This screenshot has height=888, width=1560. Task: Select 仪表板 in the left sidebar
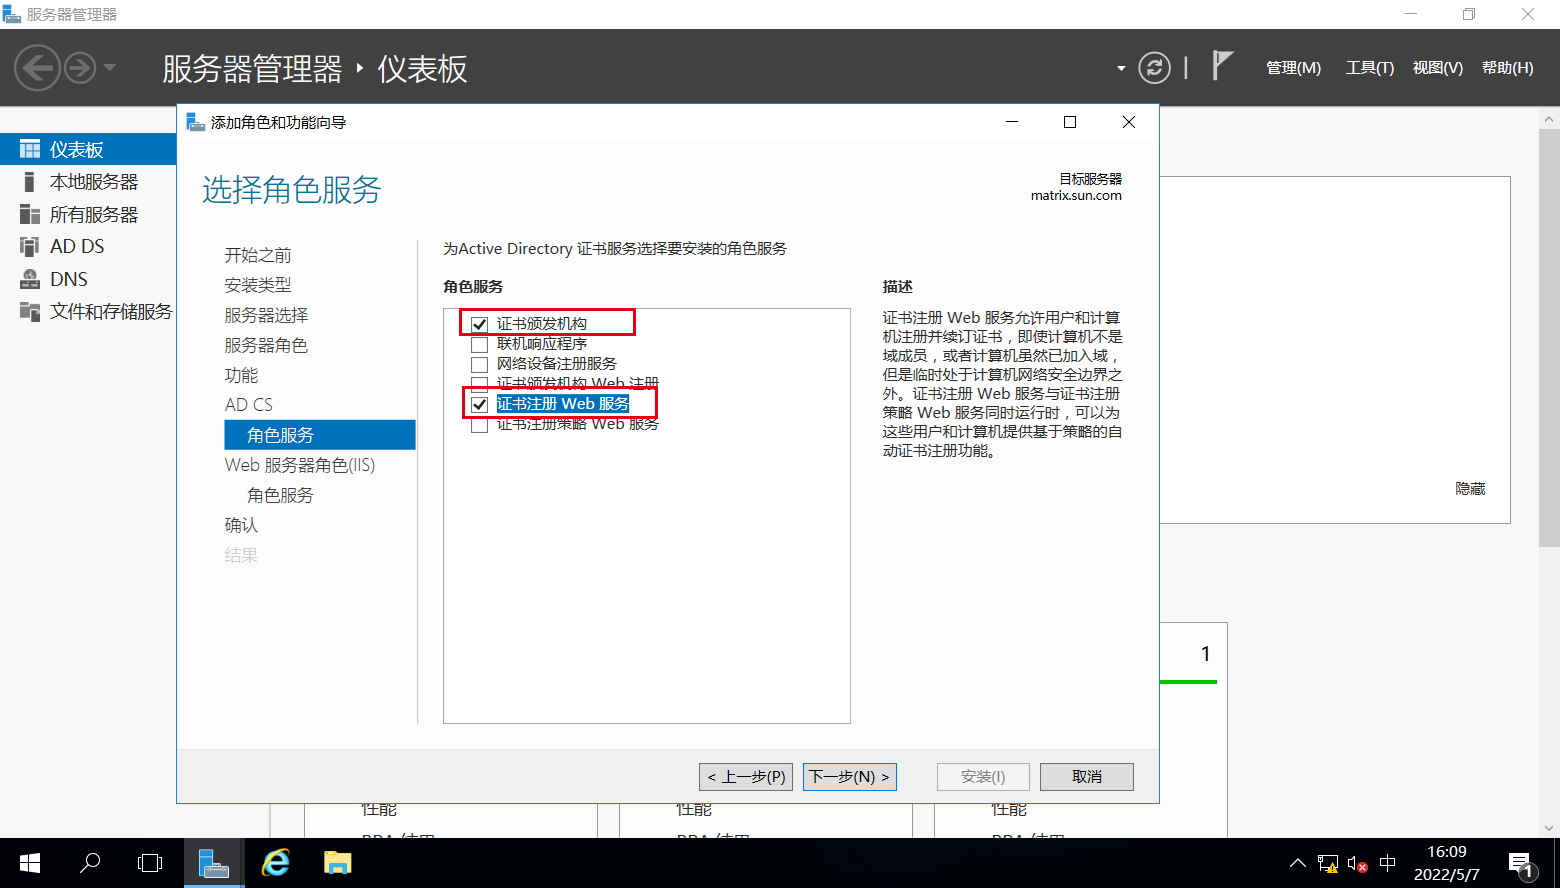click(x=88, y=149)
